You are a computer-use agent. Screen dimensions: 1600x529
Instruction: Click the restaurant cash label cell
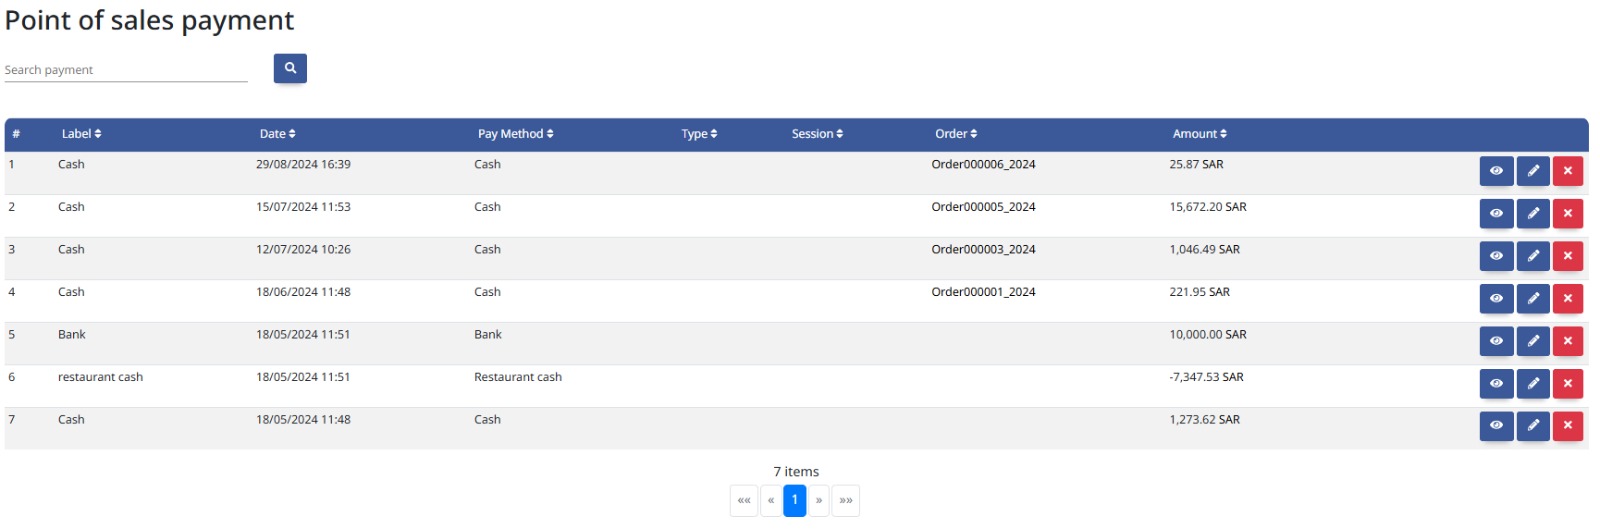[x=100, y=377]
